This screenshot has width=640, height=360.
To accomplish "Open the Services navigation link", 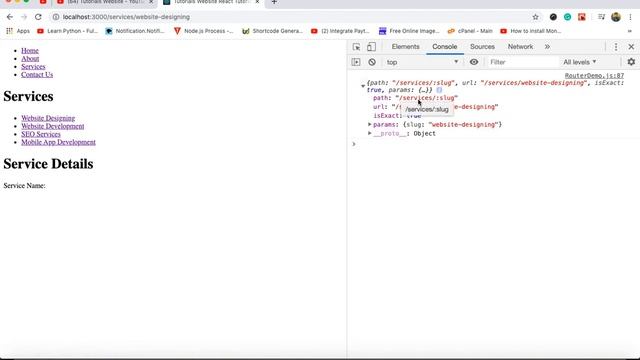I will click(33, 67).
